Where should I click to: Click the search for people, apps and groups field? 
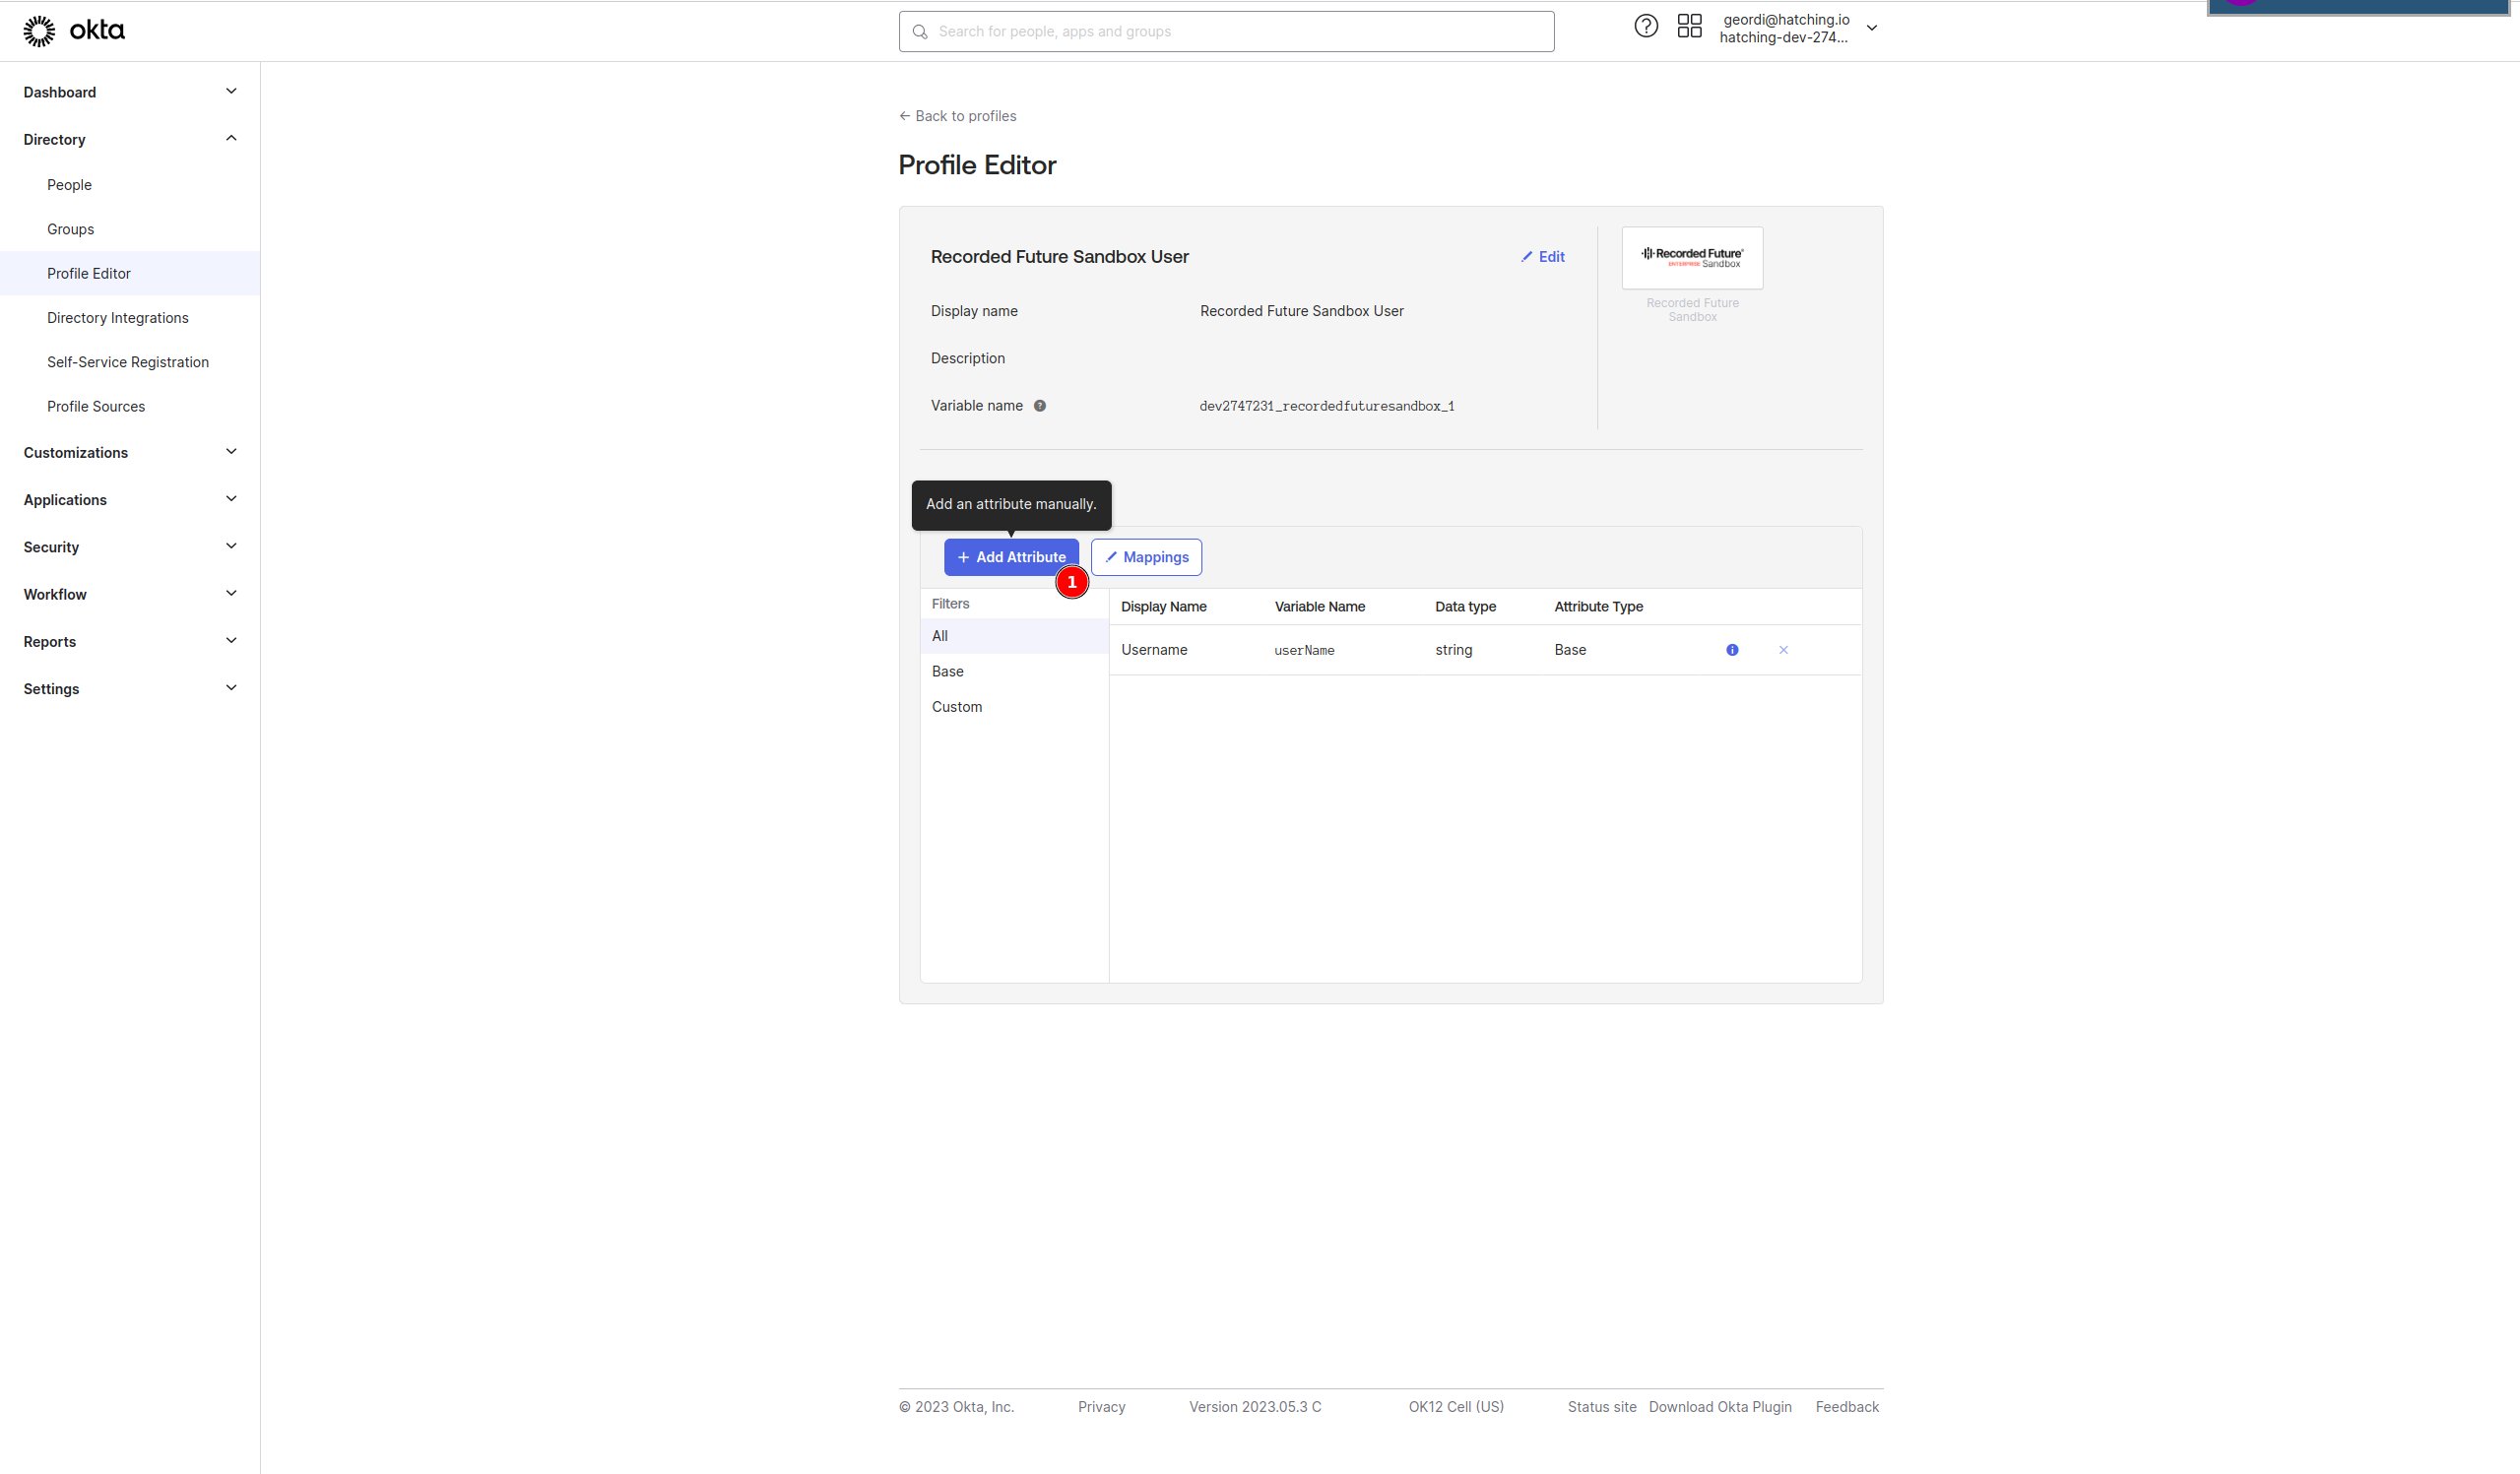coord(1226,32)
